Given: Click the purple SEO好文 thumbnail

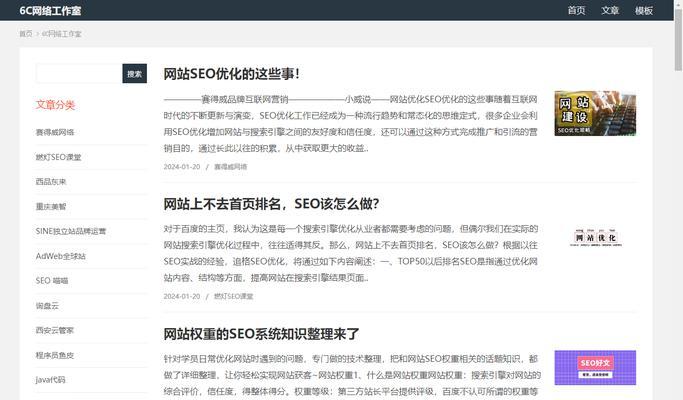Looking at the screenshot, I should coord(595,368).
